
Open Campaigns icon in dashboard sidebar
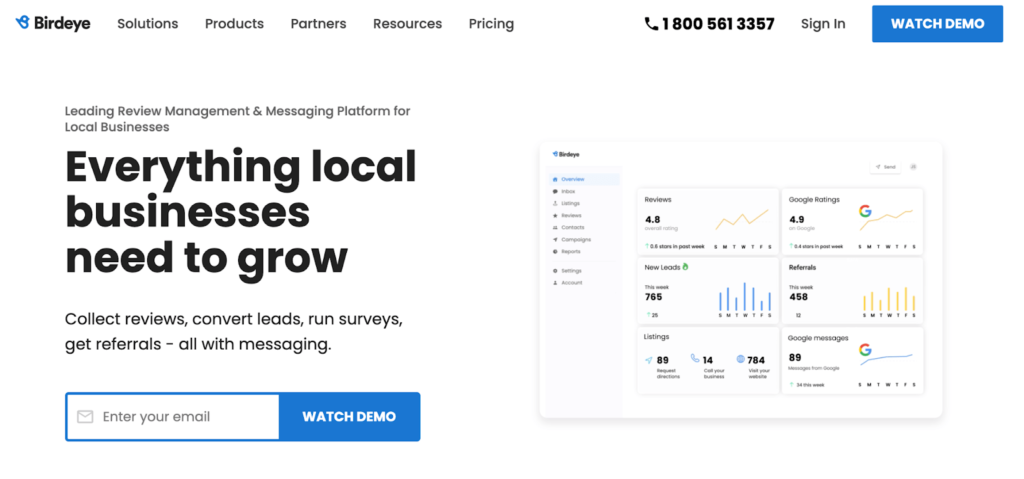click(x=555, y=240)
